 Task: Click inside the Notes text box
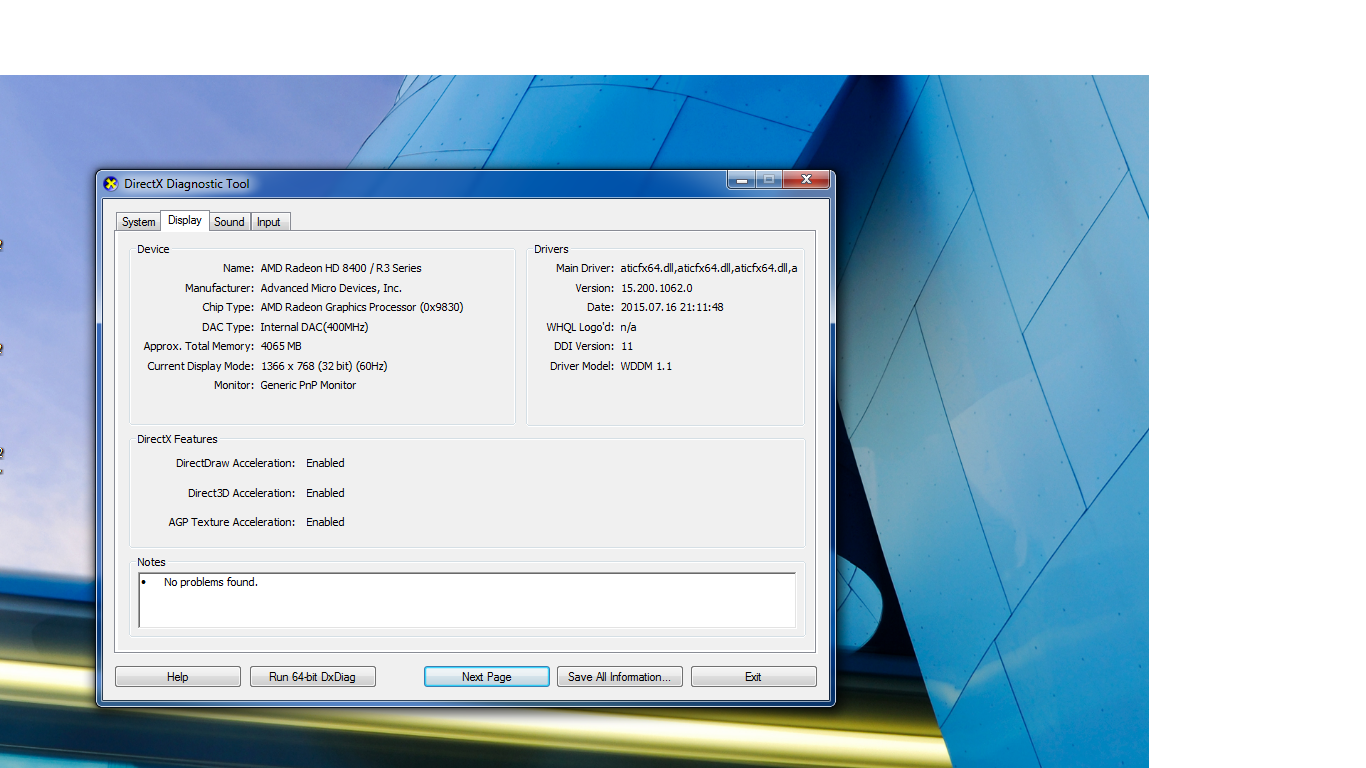coord(467,600)
